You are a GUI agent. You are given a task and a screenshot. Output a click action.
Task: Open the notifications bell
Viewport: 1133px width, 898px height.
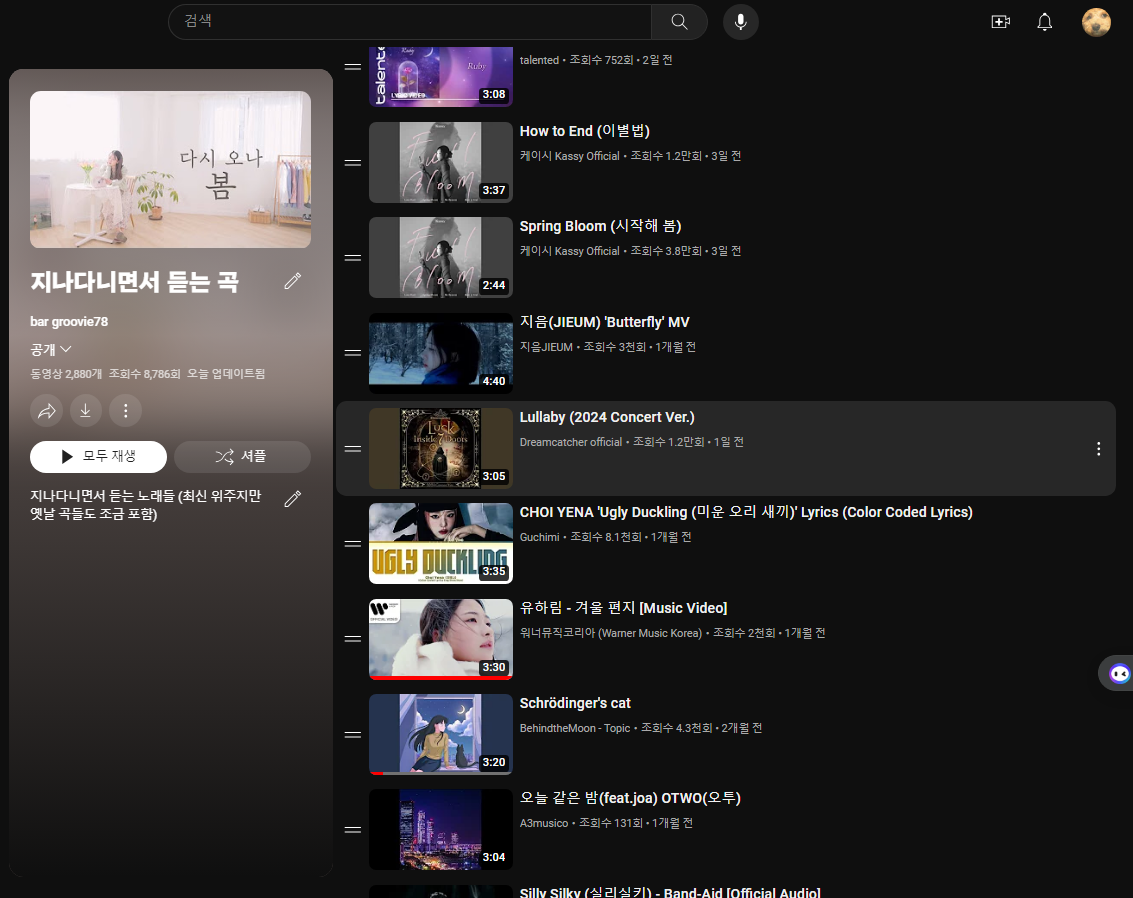[1044, 22]
